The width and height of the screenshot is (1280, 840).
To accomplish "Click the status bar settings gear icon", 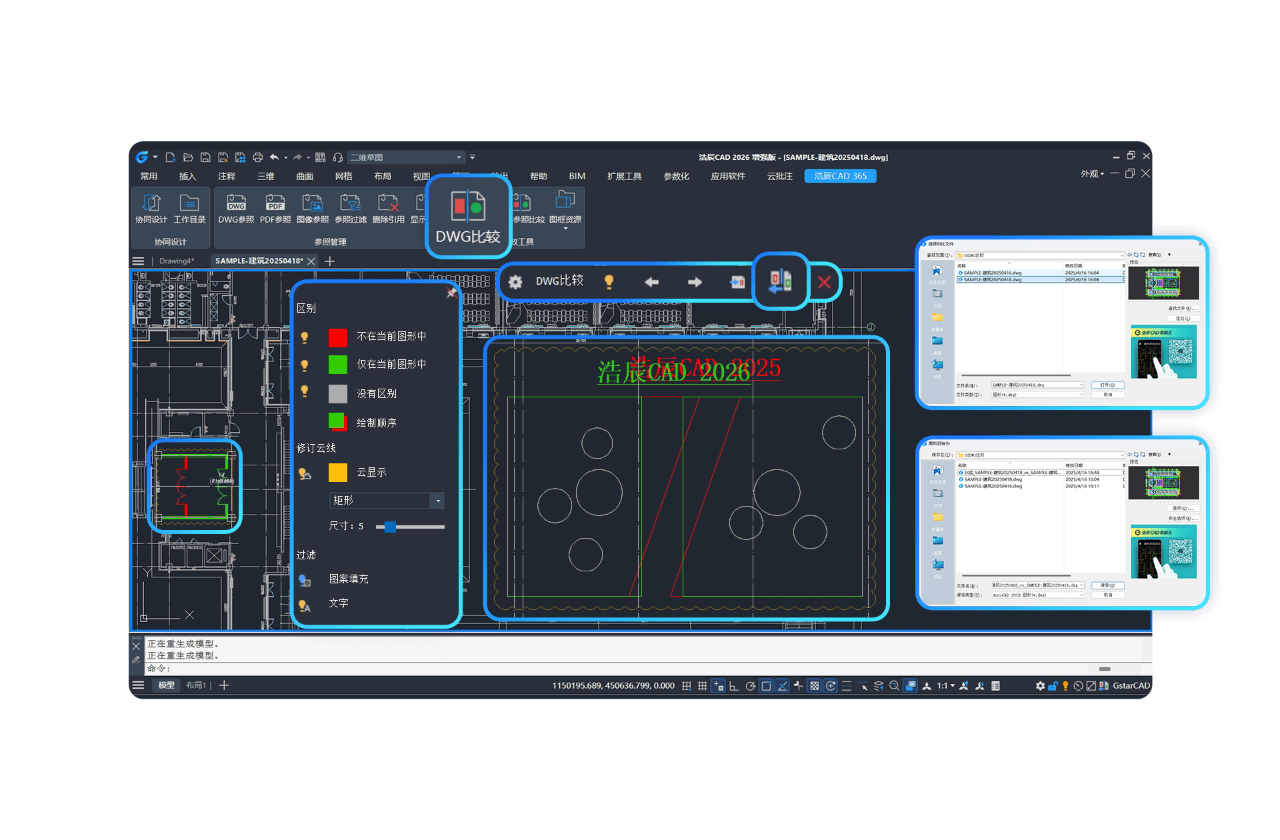I will pos(1040,686).
